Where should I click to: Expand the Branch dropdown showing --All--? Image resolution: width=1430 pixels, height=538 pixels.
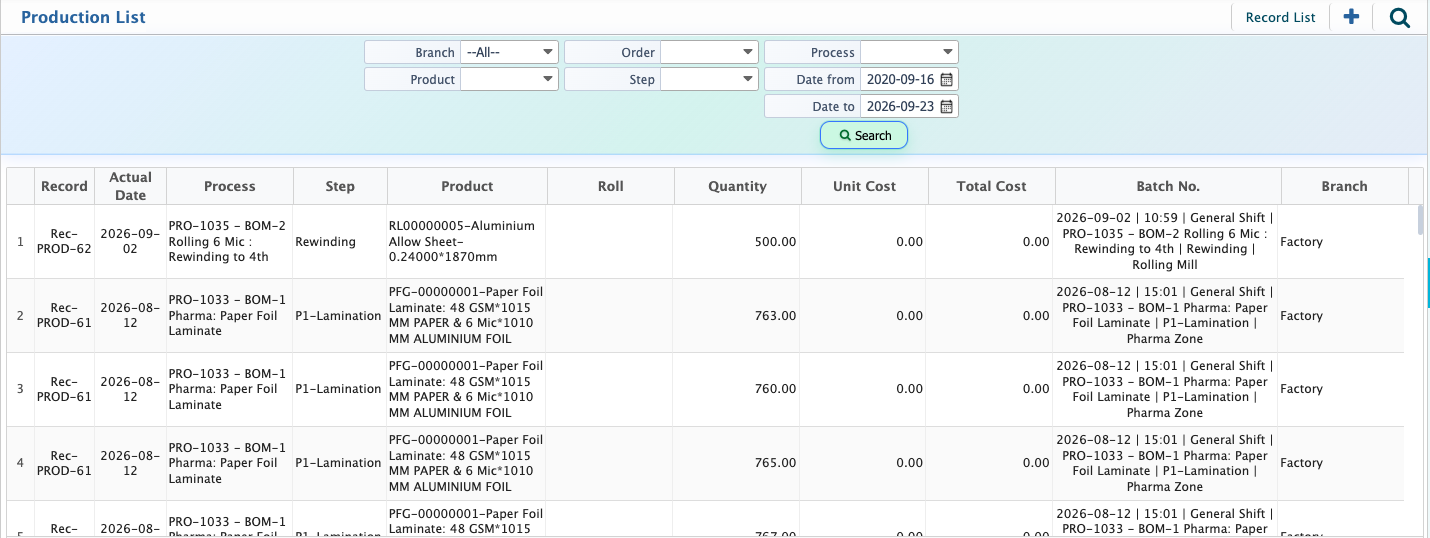pos(509,52)
